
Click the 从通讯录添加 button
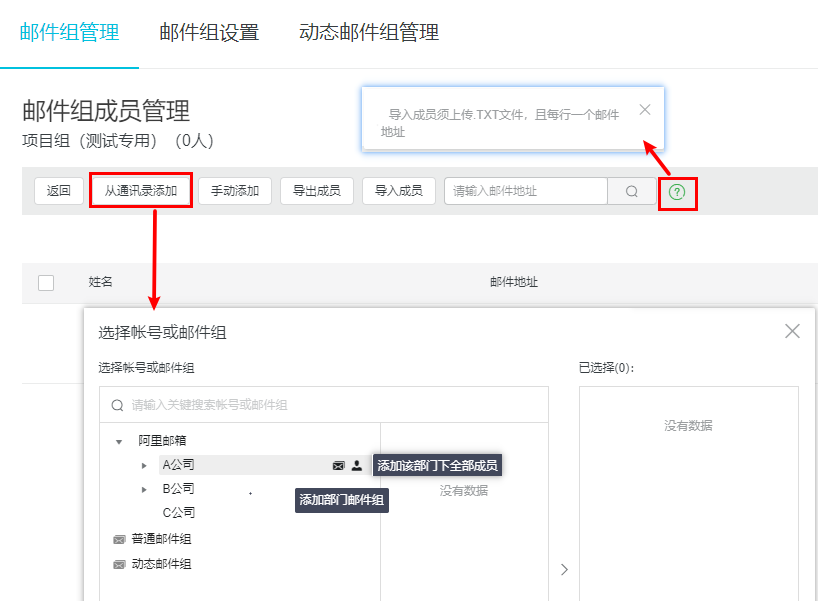point(140,191)
